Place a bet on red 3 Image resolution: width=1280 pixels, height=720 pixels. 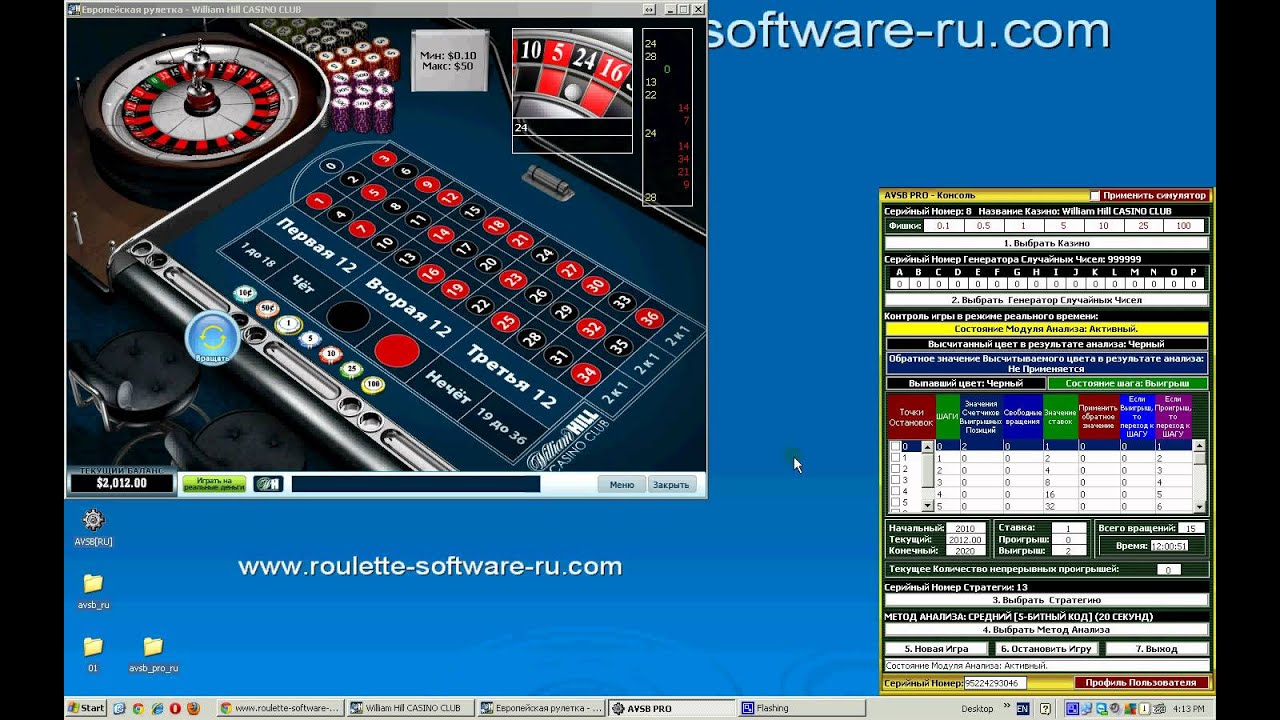click(x=383, y=158)
